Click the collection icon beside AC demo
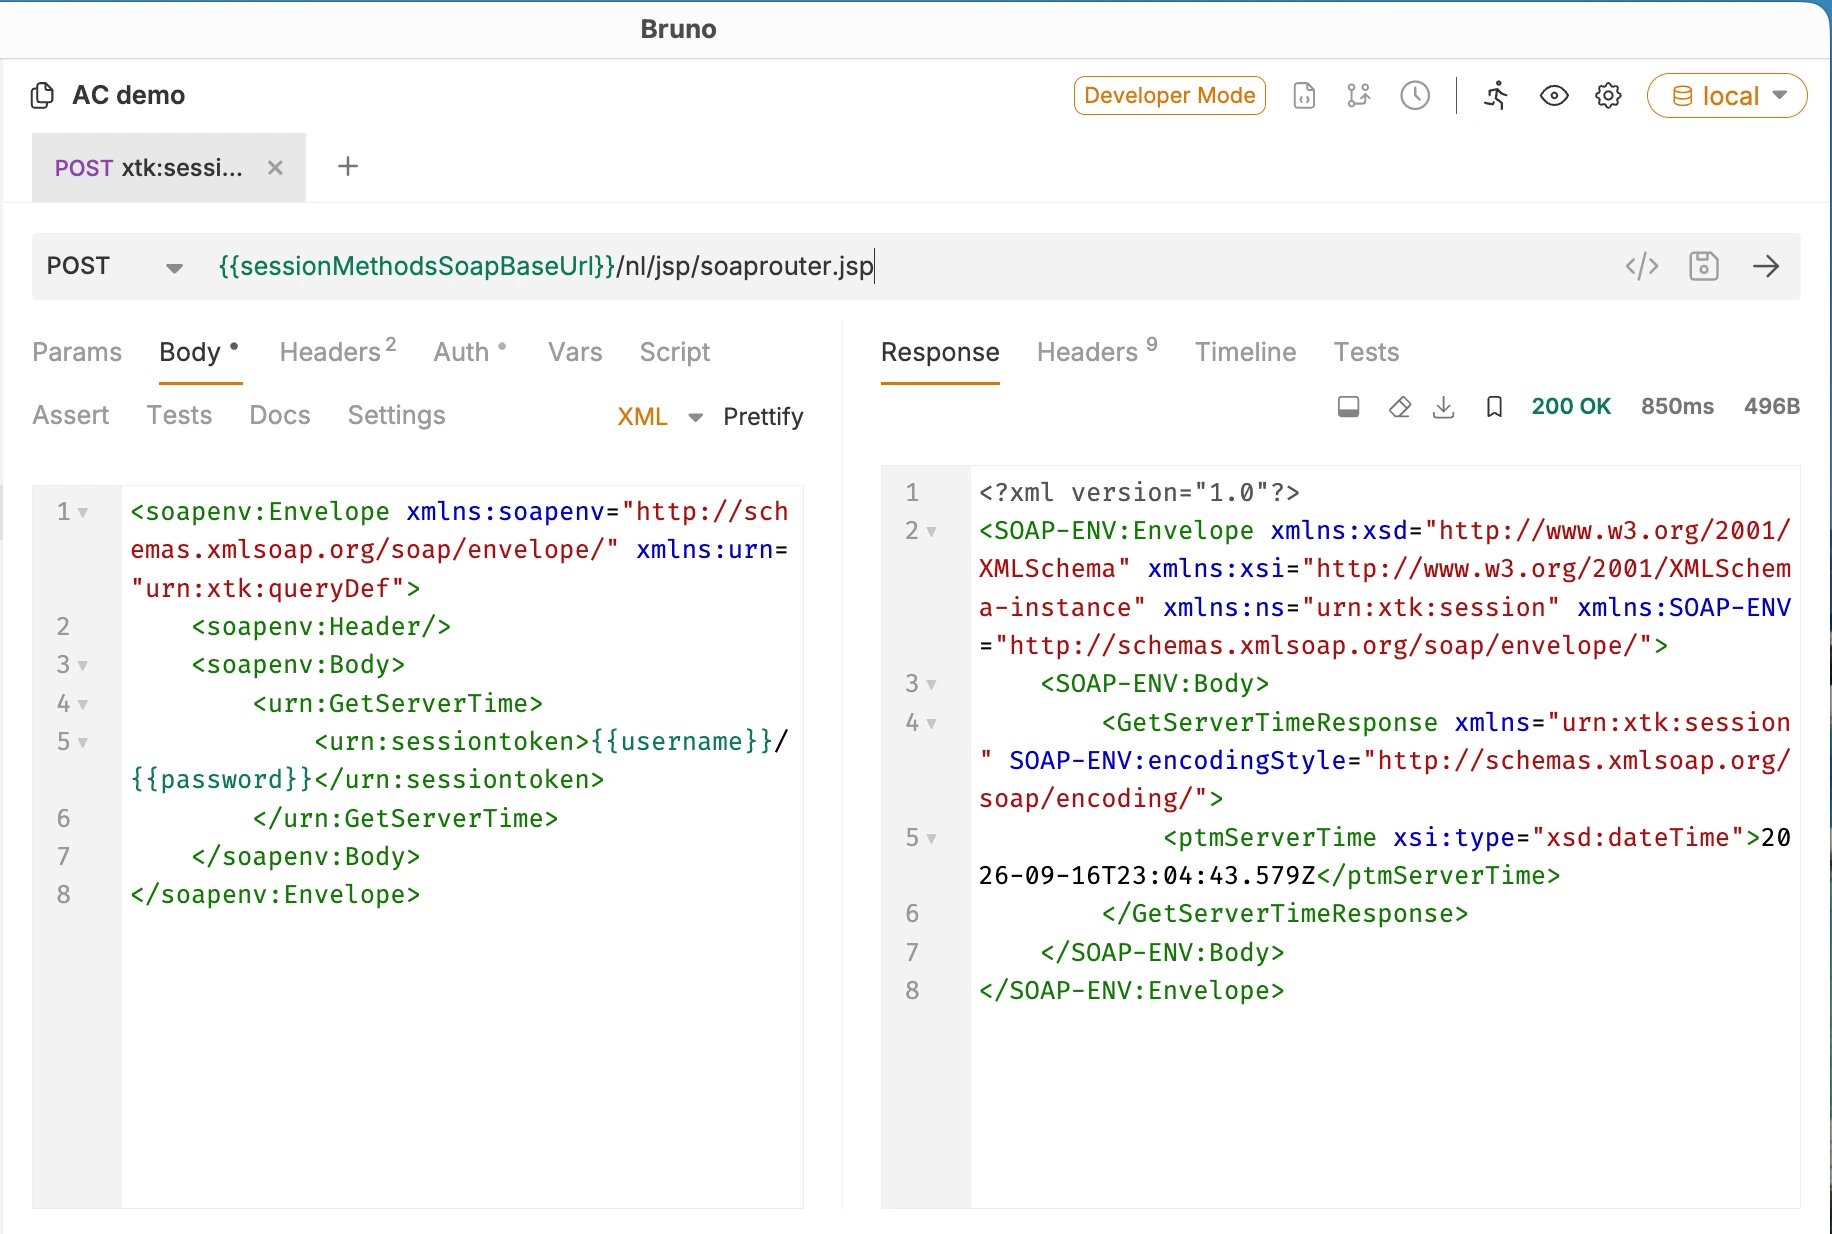This screenshot has height=1234, width=1832. pyautogui.click(x=42, y=95)
